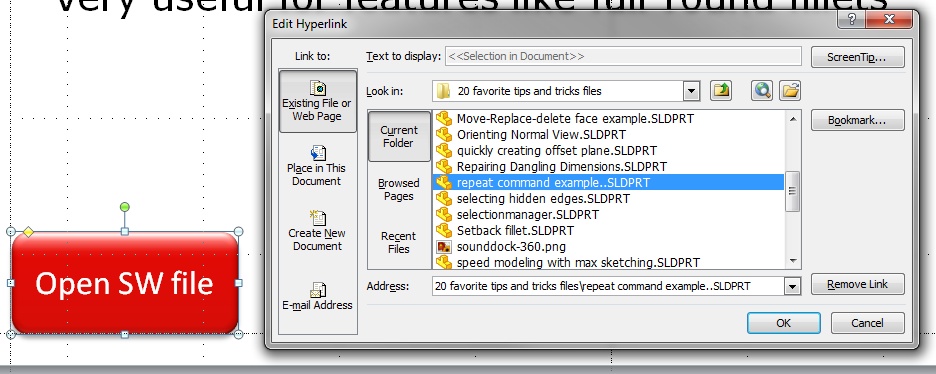Open the Address dropdown arrow
Viewport: 936px width, 374px height.
pyautogui.click(x=792, y=286)
